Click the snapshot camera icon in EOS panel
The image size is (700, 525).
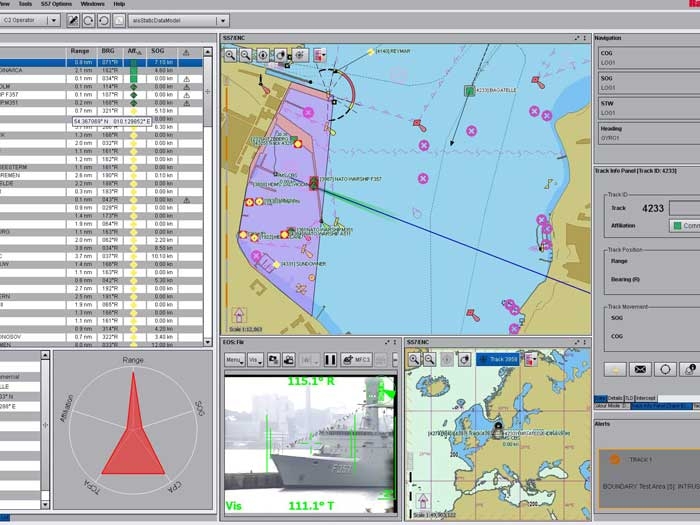pyautogui.click(x=273, y=360)
